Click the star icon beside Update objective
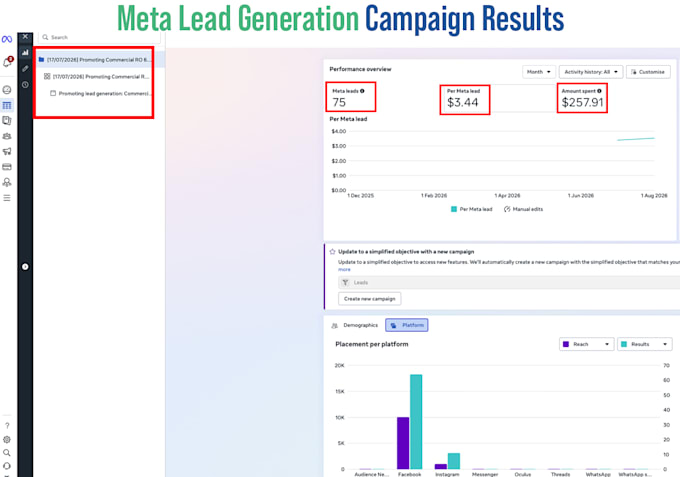The image size is (680, 477). (x=333, y=252)
